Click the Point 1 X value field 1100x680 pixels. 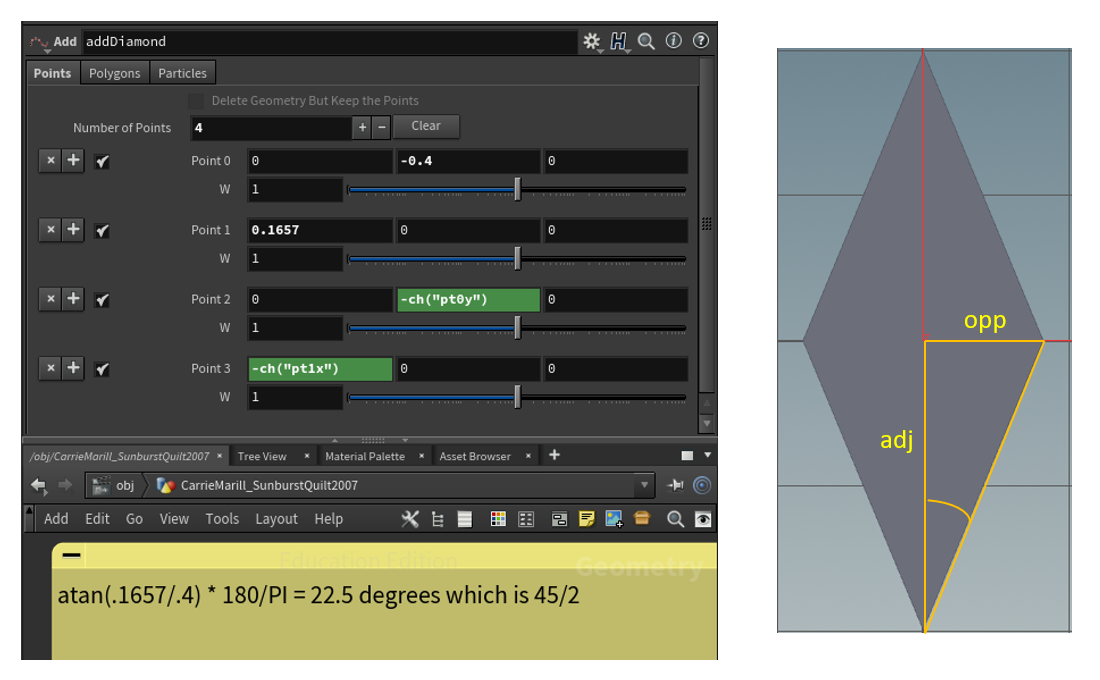[x=320, y=230]
